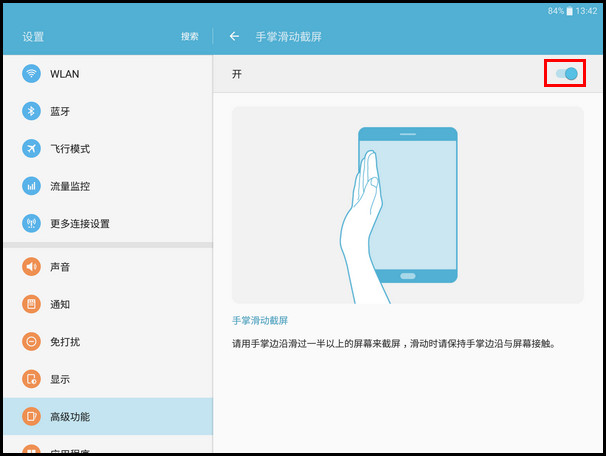Open 显示 settings
The width and height of the screenshot is (606, 456).
click(108, 379)
